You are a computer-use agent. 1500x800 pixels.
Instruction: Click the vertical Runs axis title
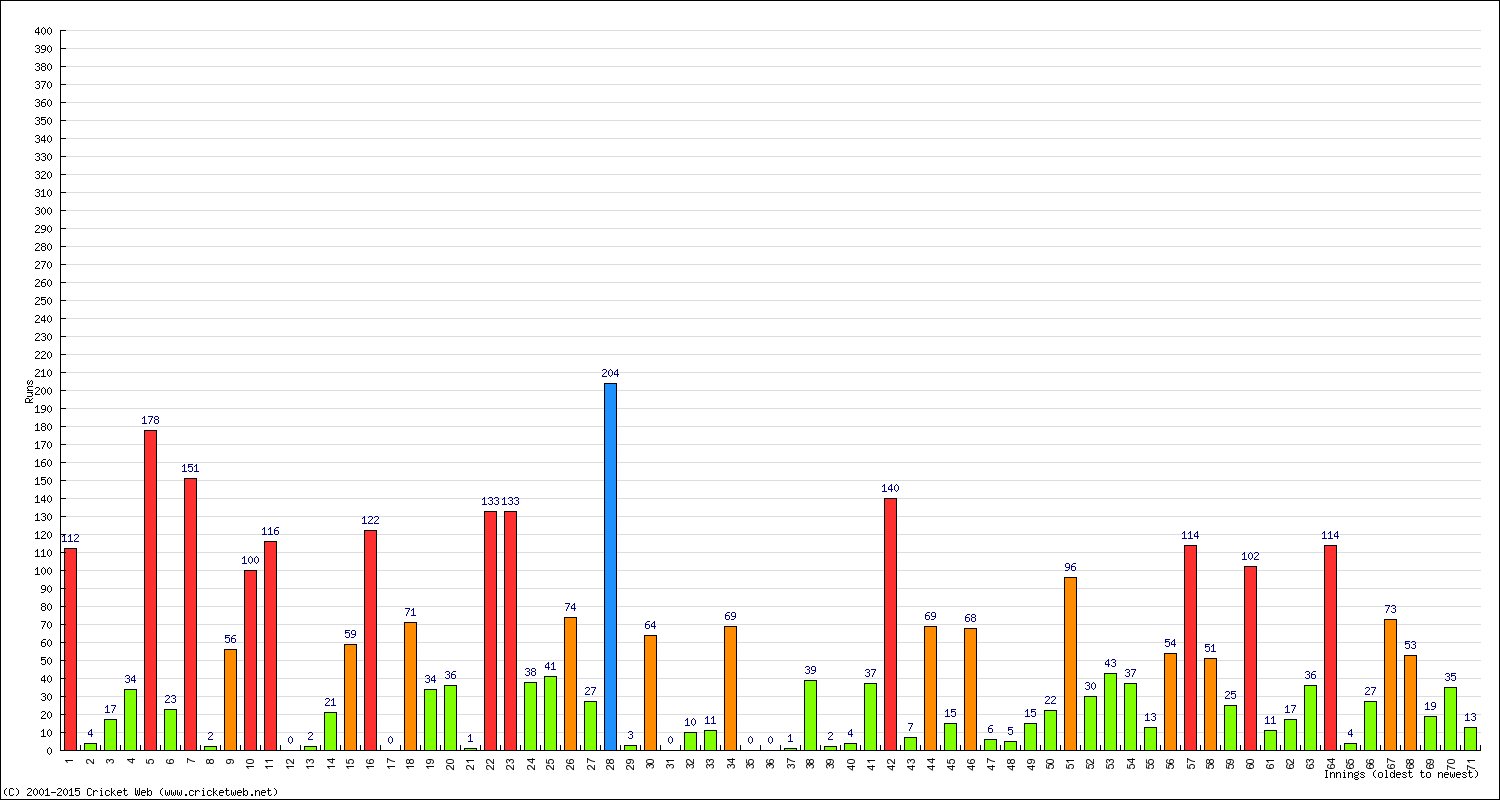tap(29, 390)
